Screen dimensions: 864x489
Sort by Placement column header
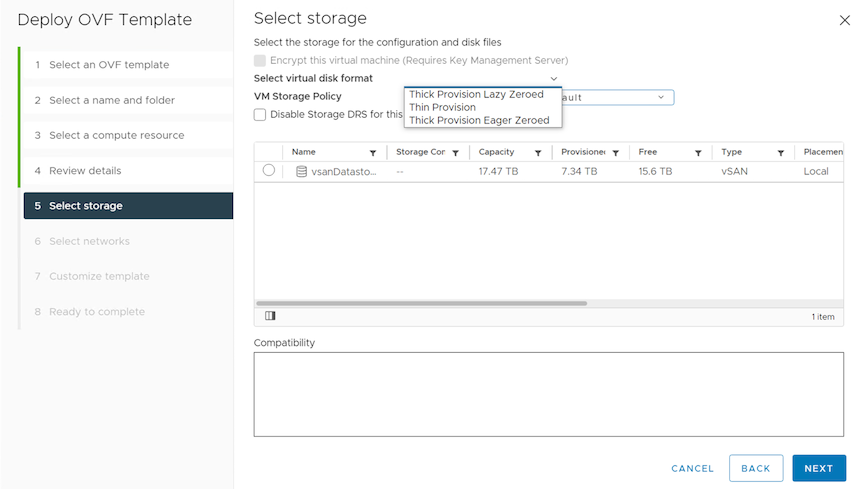[x=823, y=152]
